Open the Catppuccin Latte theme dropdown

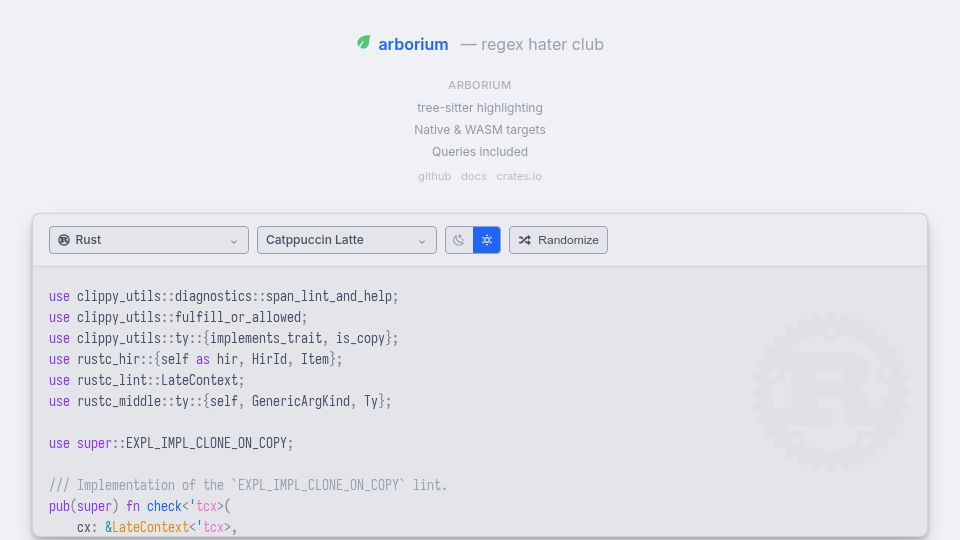click(347, 240)
